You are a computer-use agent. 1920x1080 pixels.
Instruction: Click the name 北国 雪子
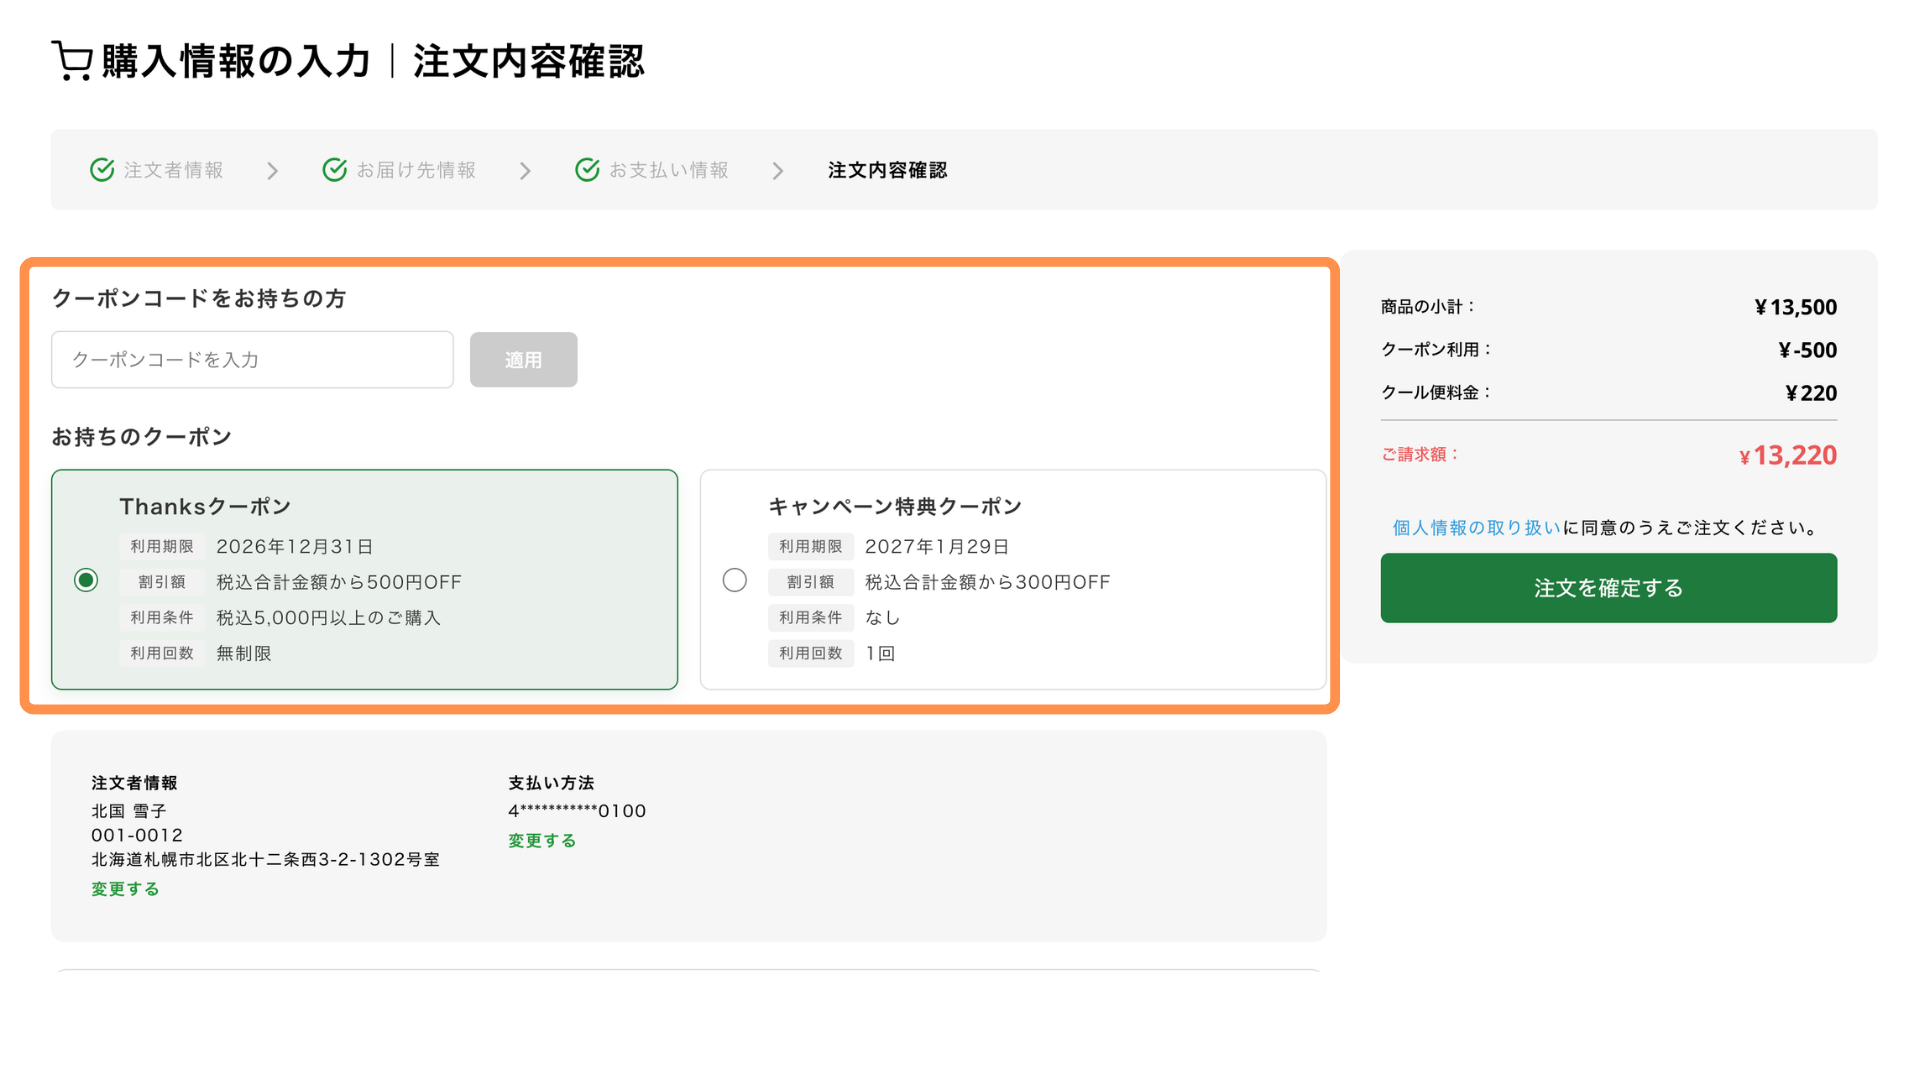[129, 811]
